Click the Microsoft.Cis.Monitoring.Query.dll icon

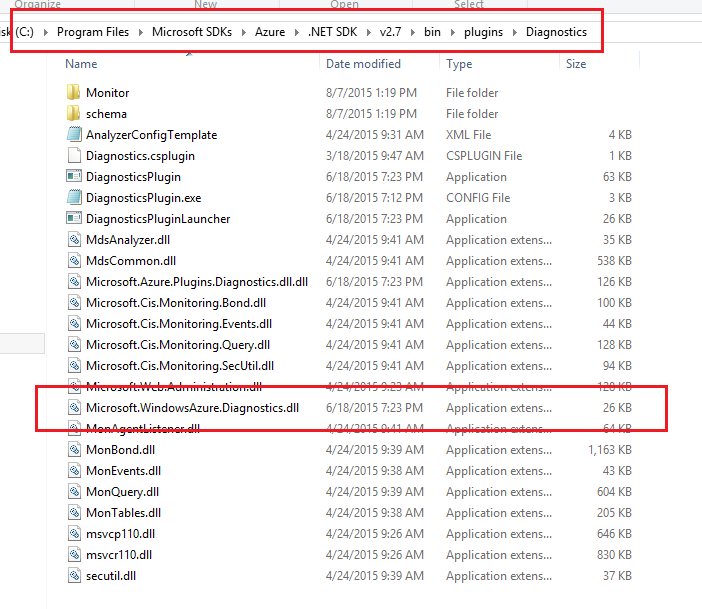(74, 345)
